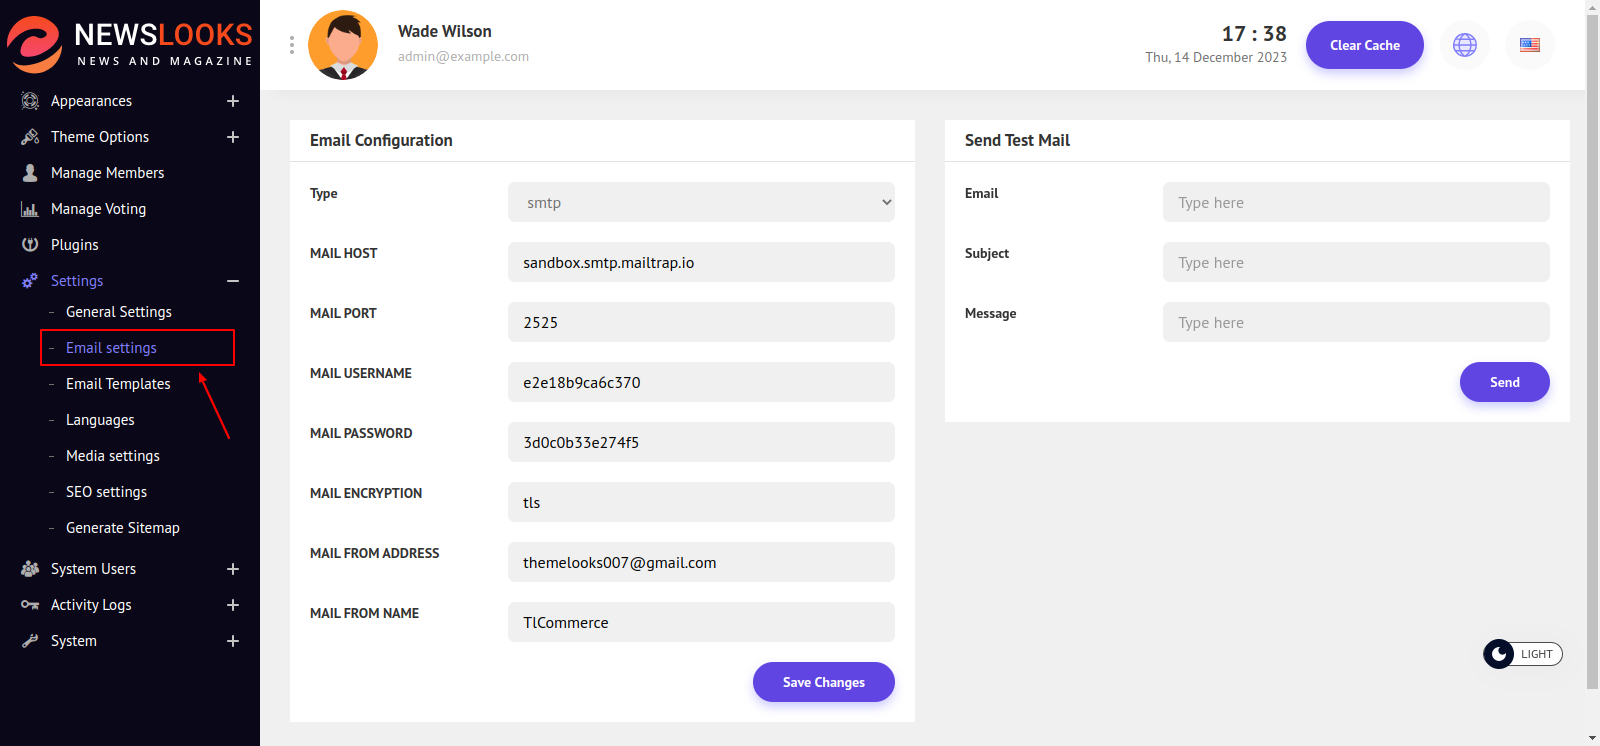This screenshot has width=1600, height=746.
Task: Expand the Theme Options plus sign
Action: (233, 137)
